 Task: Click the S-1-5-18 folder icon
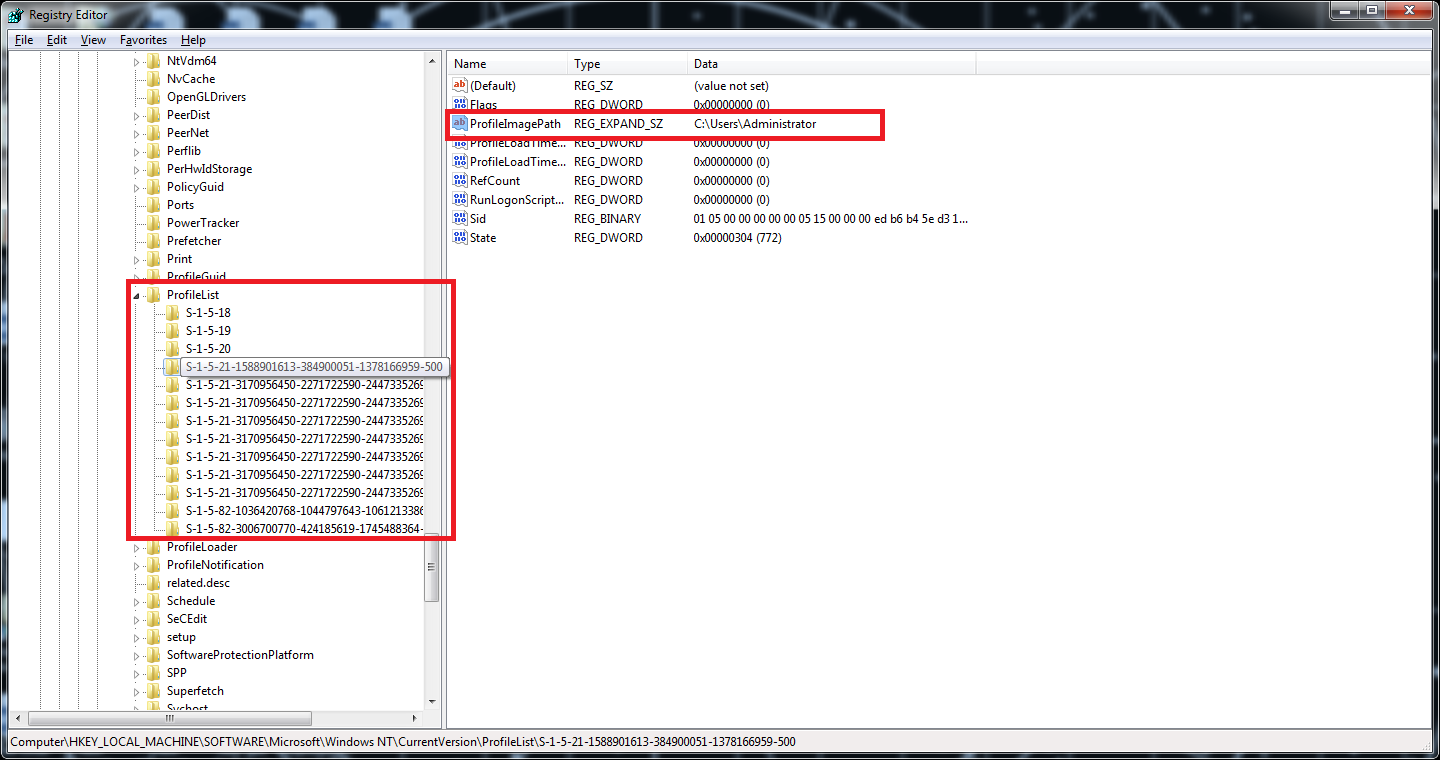click(172, 313)
